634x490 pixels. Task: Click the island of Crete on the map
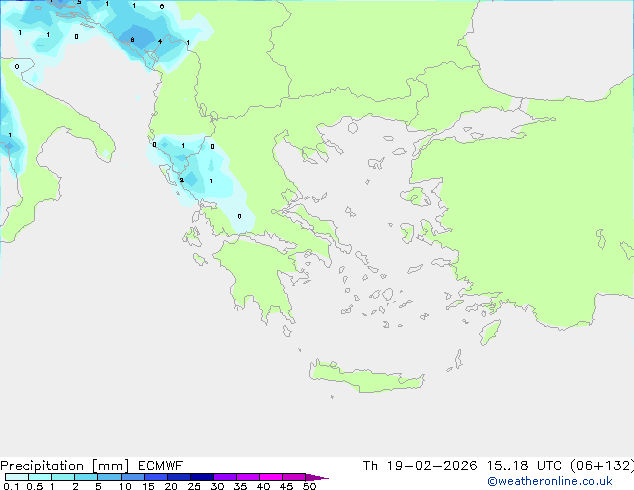pyautogui.click(x=366, y=376)
